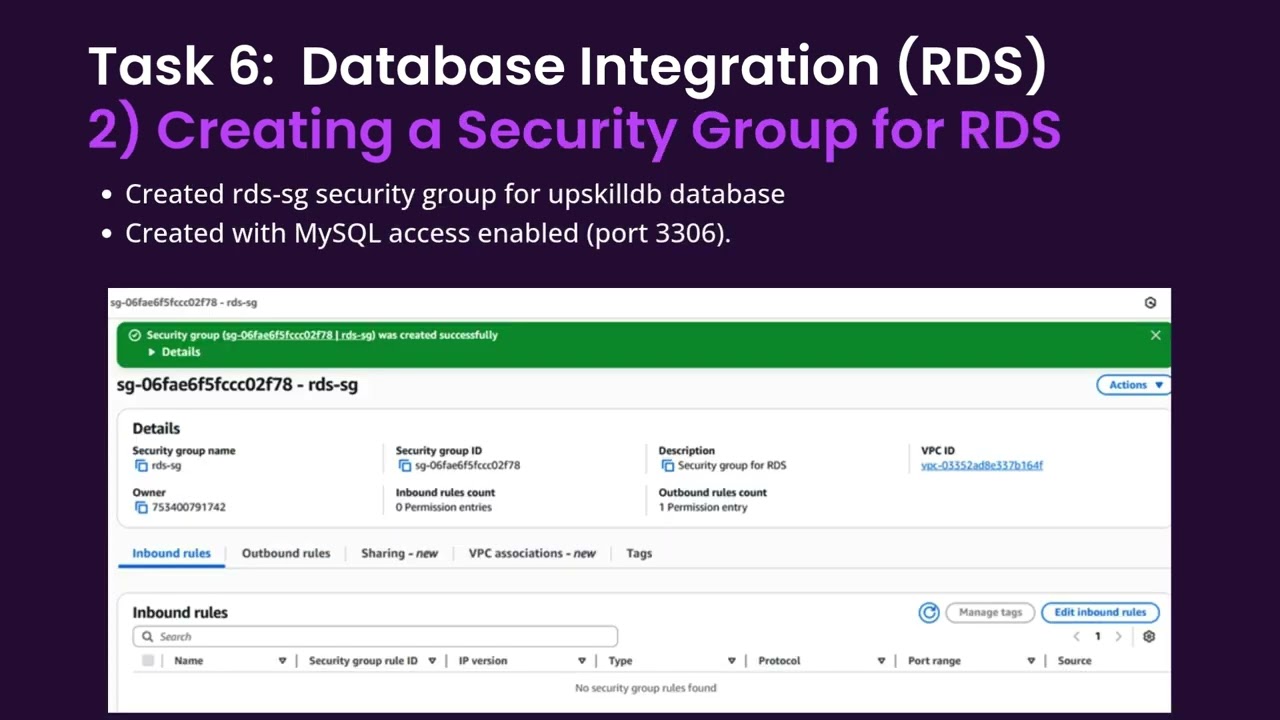The image size is (1280, 720).
Task: Click the Edit inbound rules button
Action: coord(1100,612)
